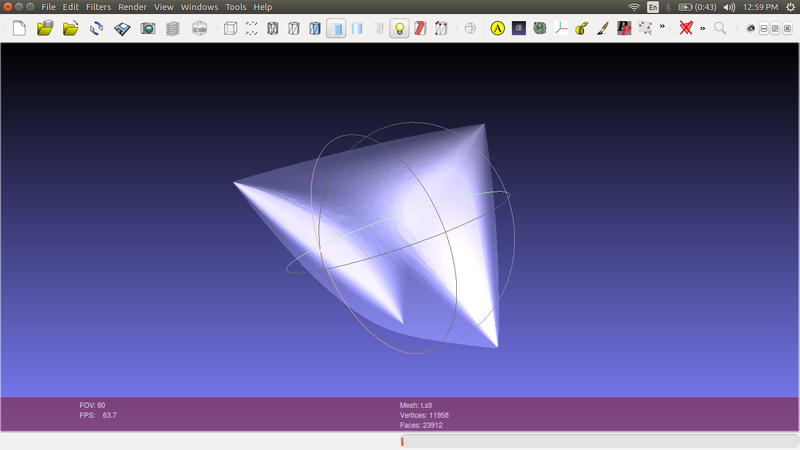The width and height of the screenshot is (800, 450).
Task: Open the Tools menu
Action: coord(236,7)
